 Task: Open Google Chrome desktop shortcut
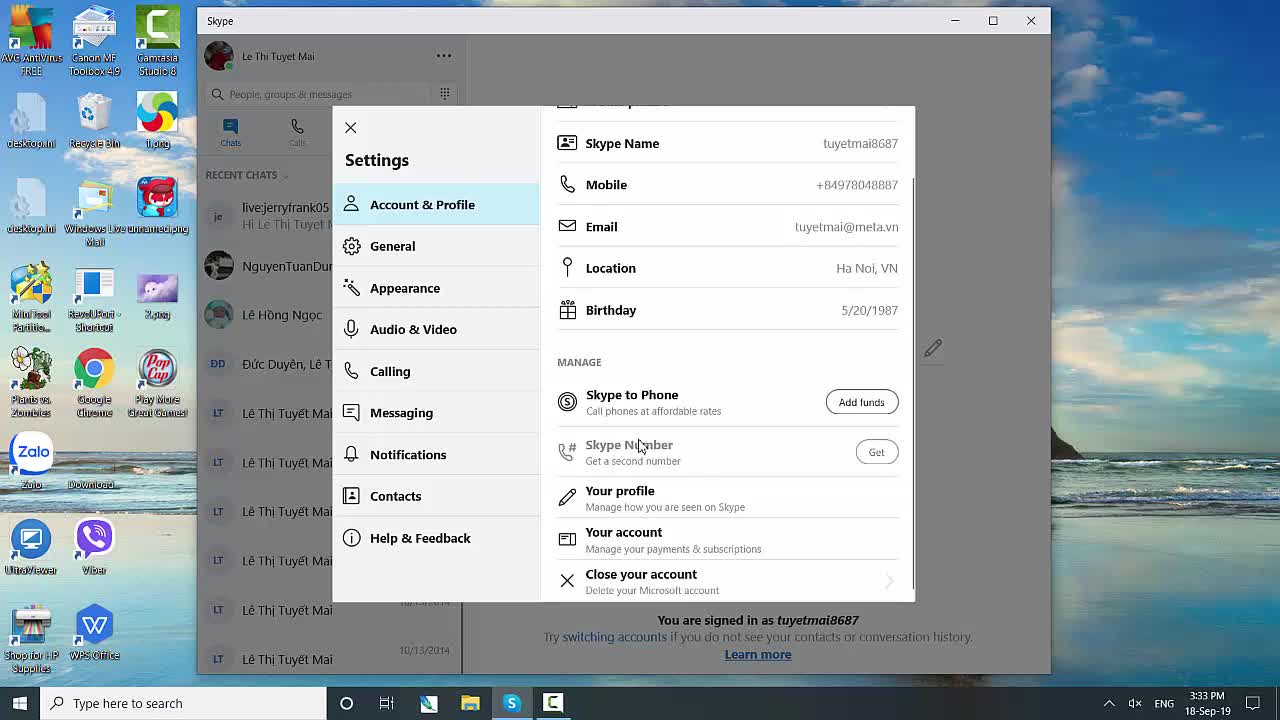click(94, 383)
